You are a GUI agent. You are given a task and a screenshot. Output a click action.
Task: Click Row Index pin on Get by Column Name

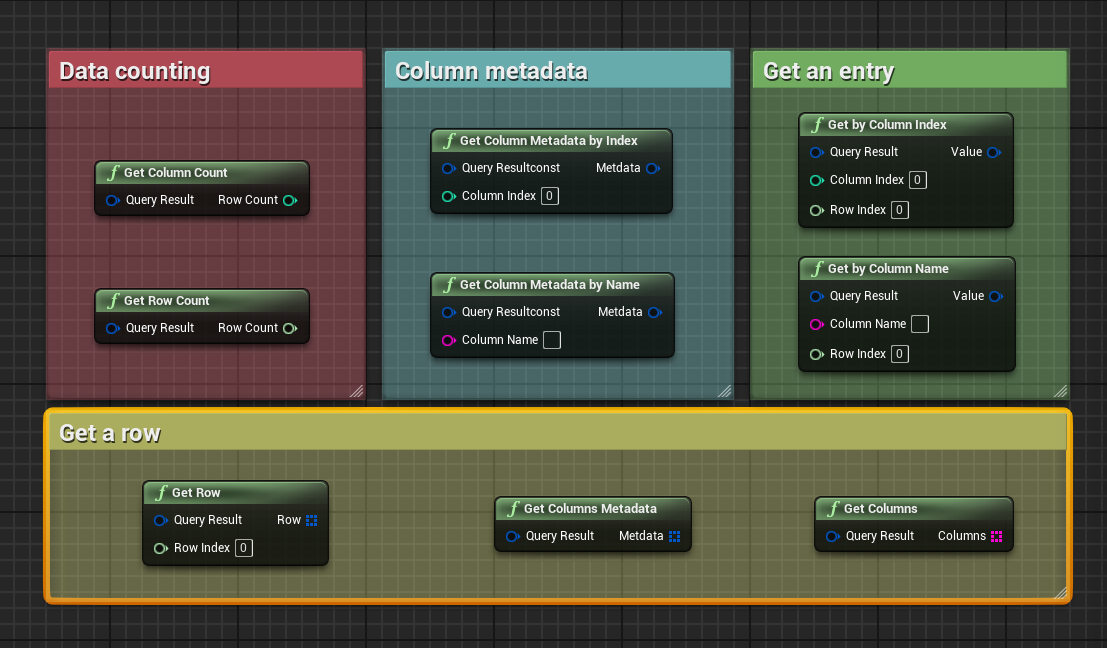[816, 354]
